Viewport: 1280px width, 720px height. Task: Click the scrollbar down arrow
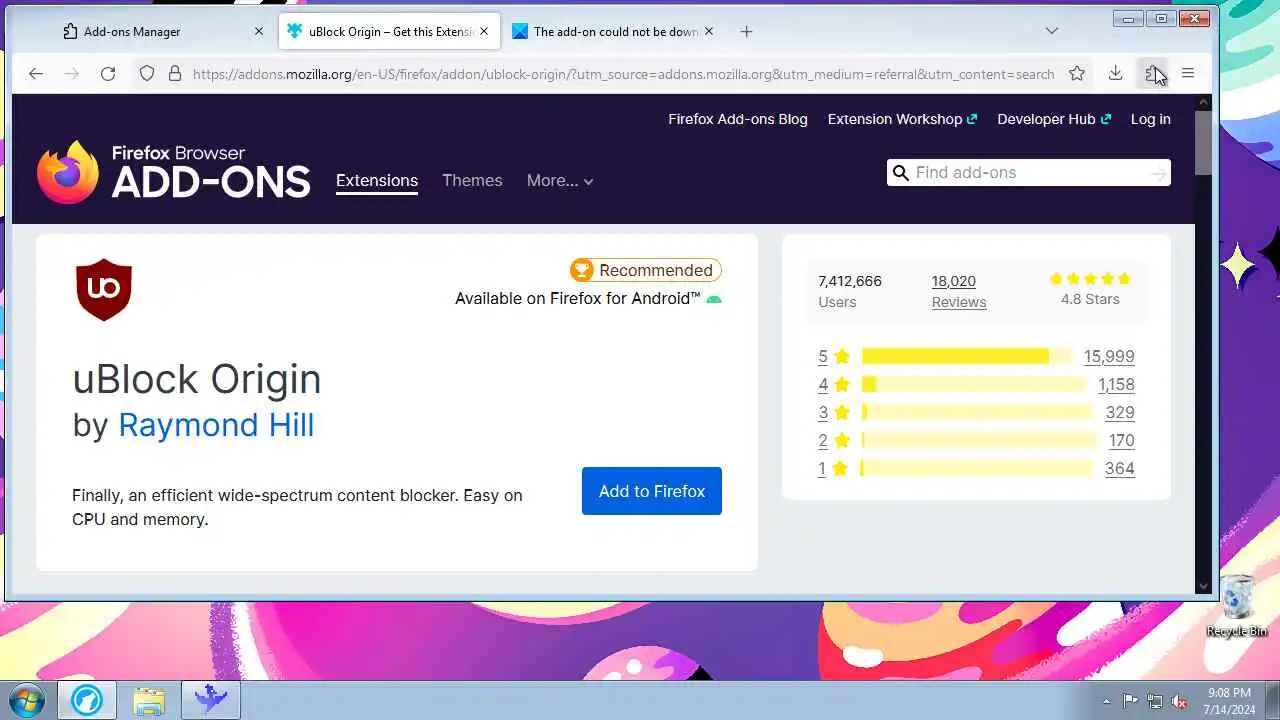point(1203,587)
